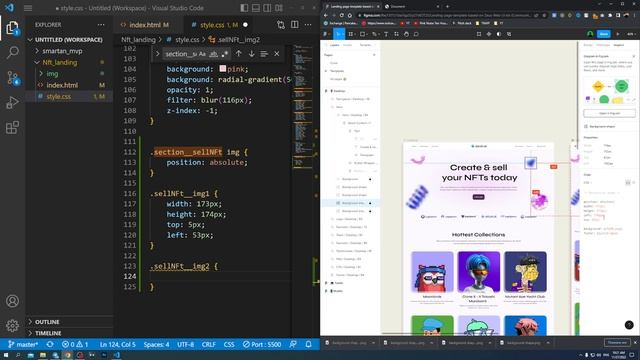Open Customize Layout in title bar

pos(279,8)
